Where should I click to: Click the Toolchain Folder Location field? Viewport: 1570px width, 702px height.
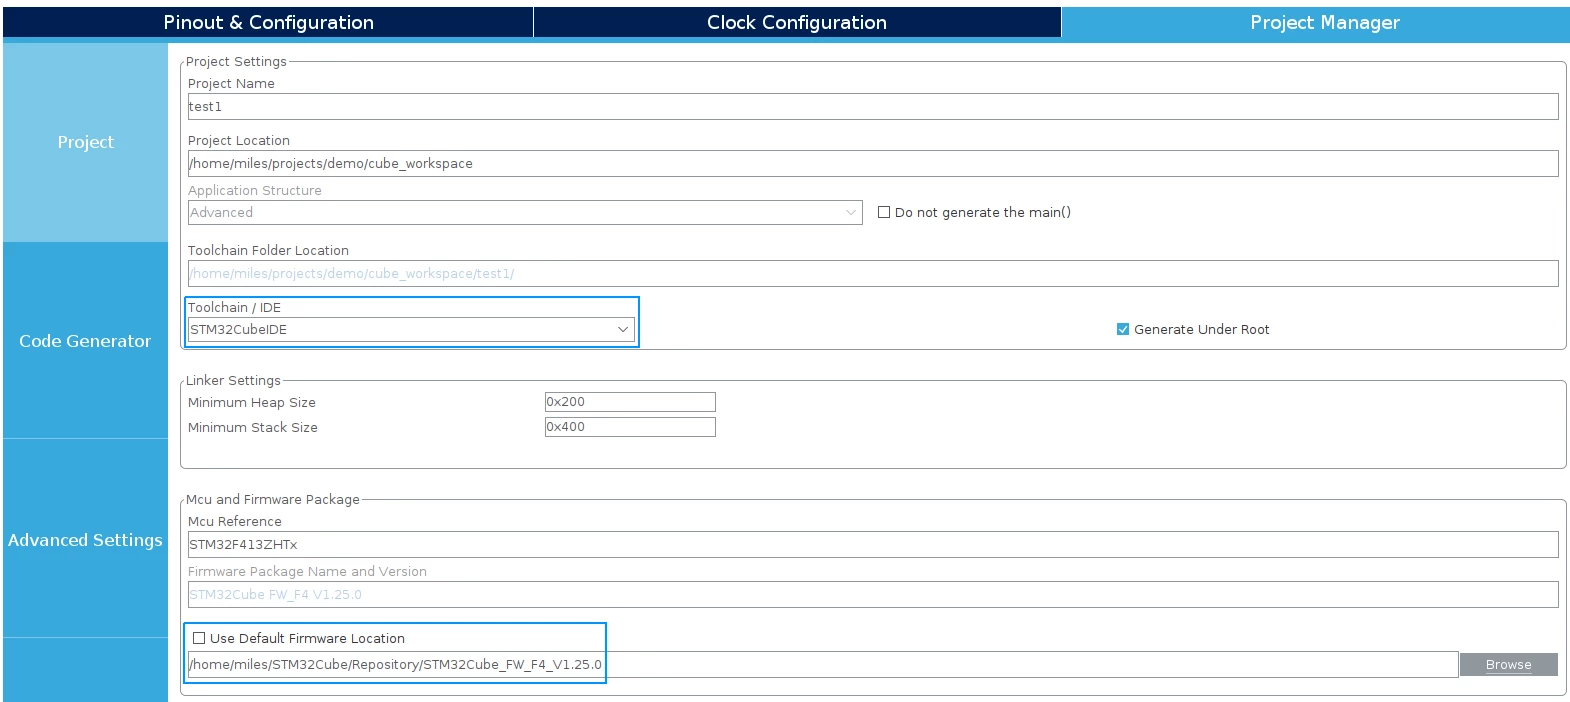(873, 273)
